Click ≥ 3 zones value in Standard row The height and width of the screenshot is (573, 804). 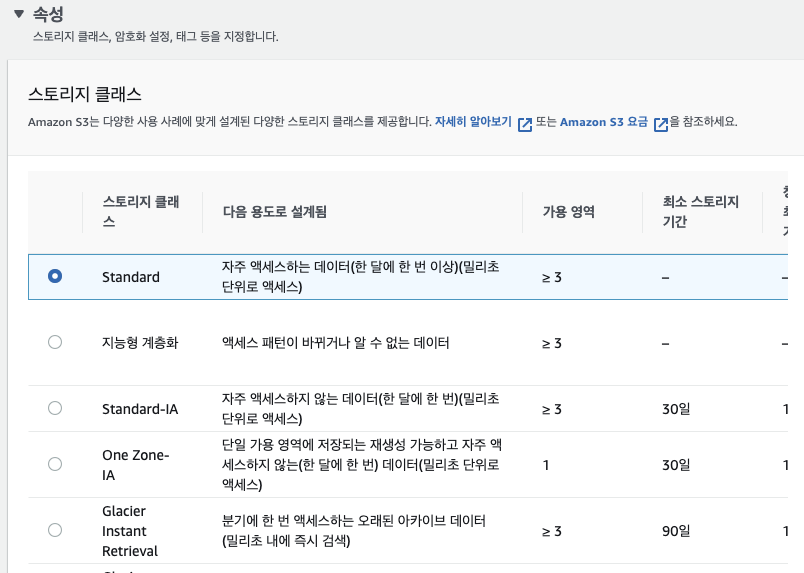point(552,277)
